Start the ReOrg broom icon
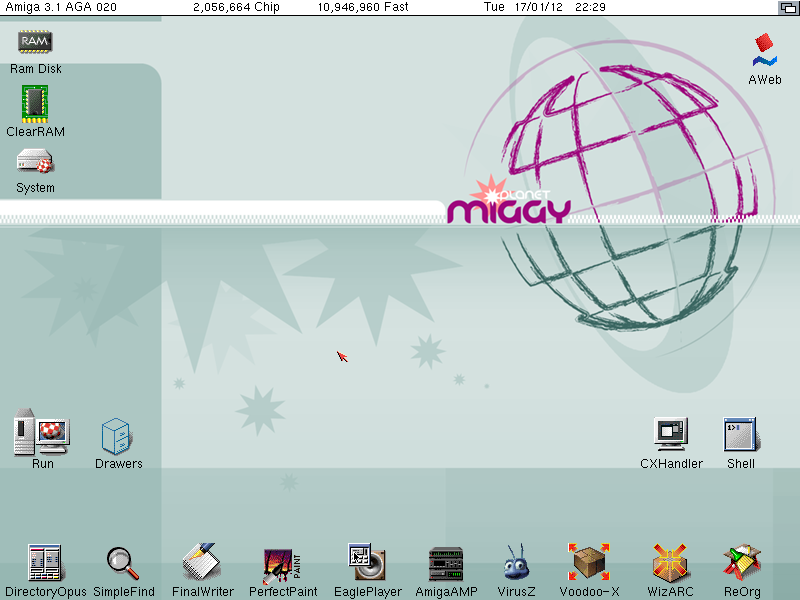Screen dimensions: 800x600 click(x=742, y=563)
